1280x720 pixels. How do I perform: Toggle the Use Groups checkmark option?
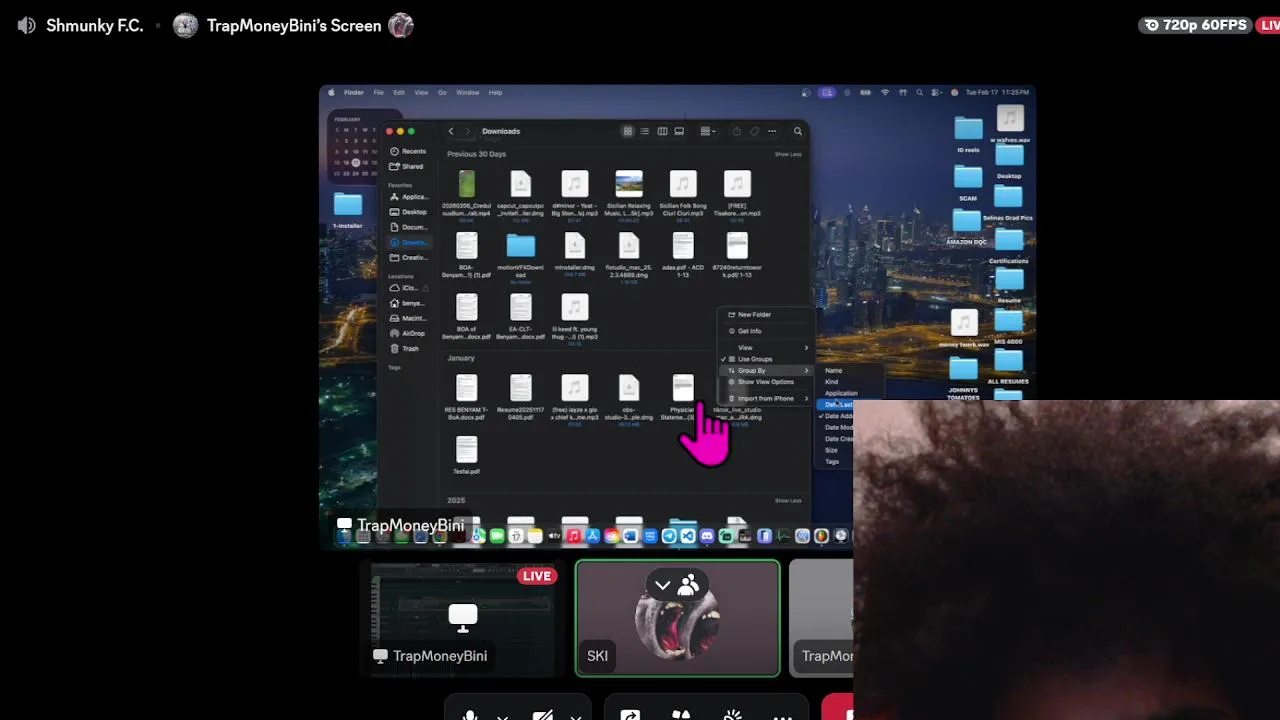point(766,359)
